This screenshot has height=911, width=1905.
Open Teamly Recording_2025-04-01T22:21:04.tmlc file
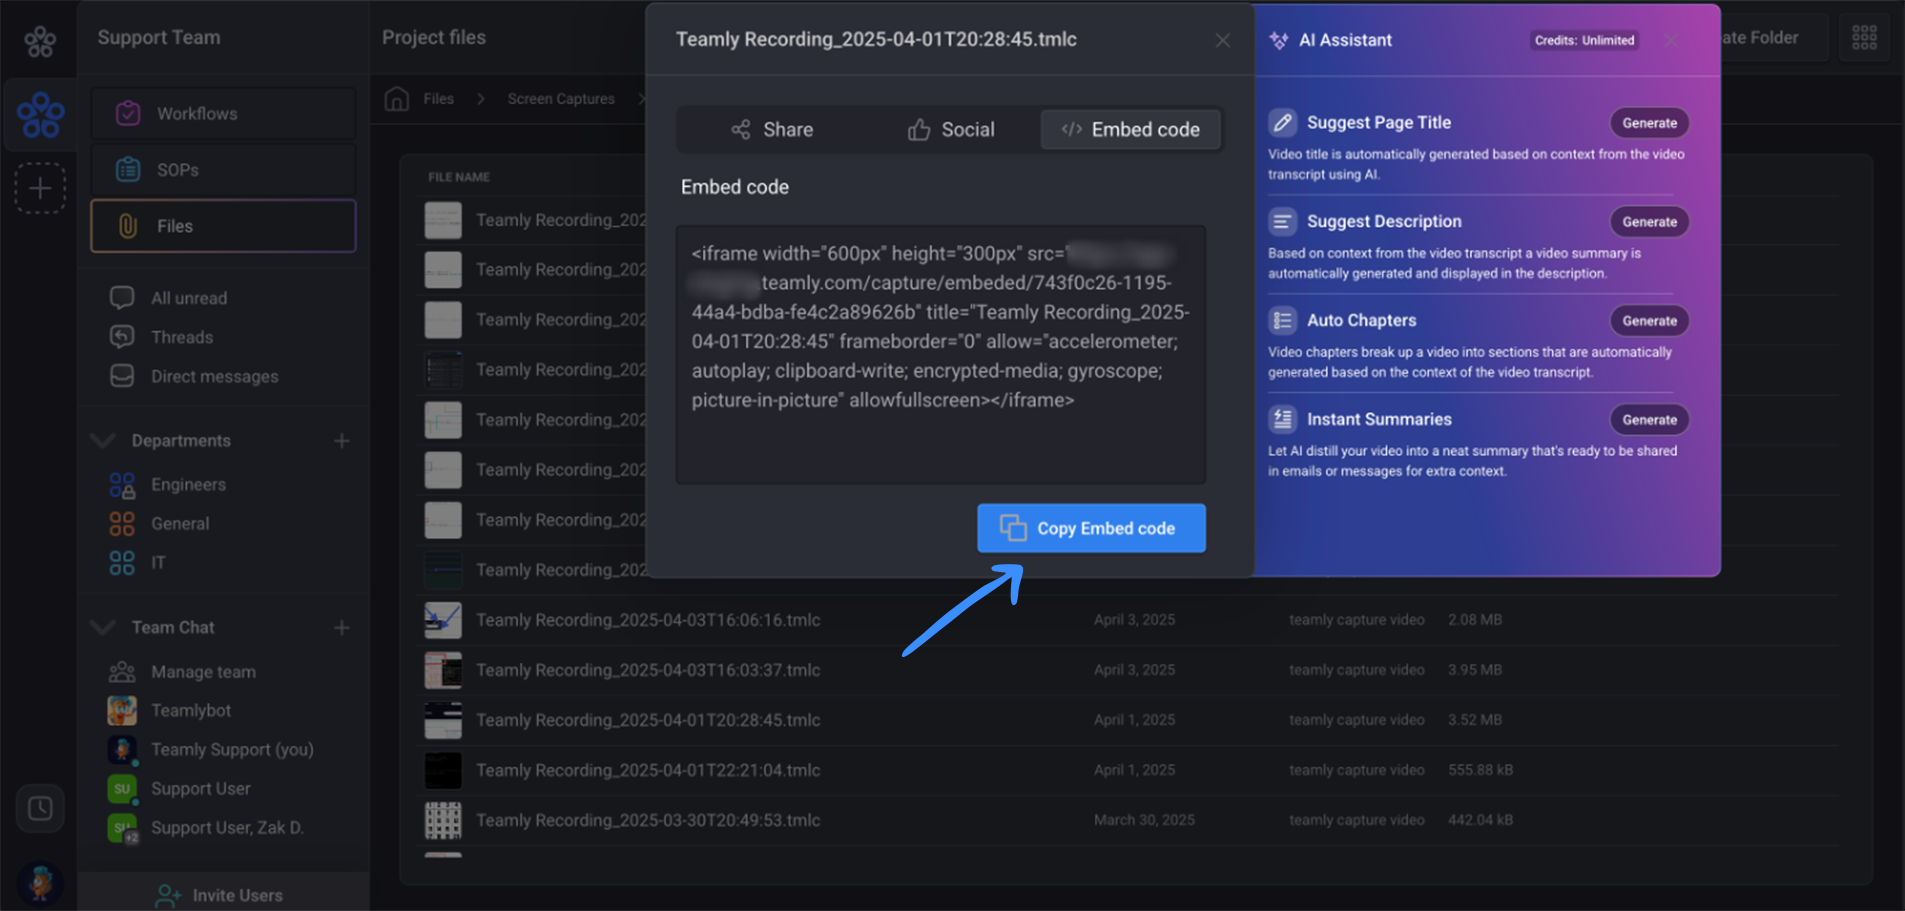[x=648, y=770]
